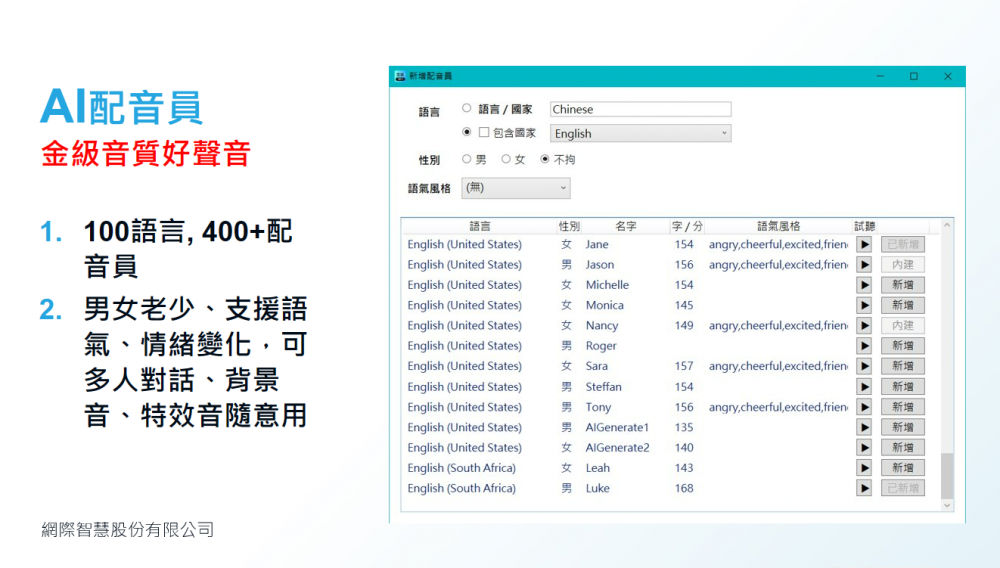Add Monica voice with 新增 button
Screen dimensions: 1000x568
pyautogui.click(x=902, y=305)
